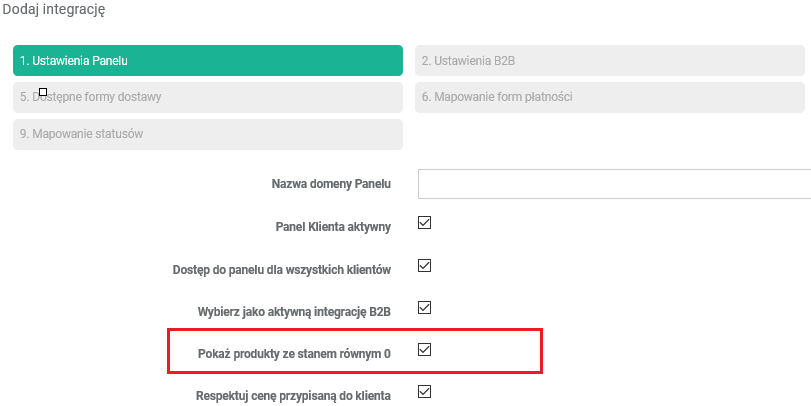Uncheck Pokaż produkty ze stanem równym 0
The width and height of the screenshot is (811, 406).
pos(424,350)
